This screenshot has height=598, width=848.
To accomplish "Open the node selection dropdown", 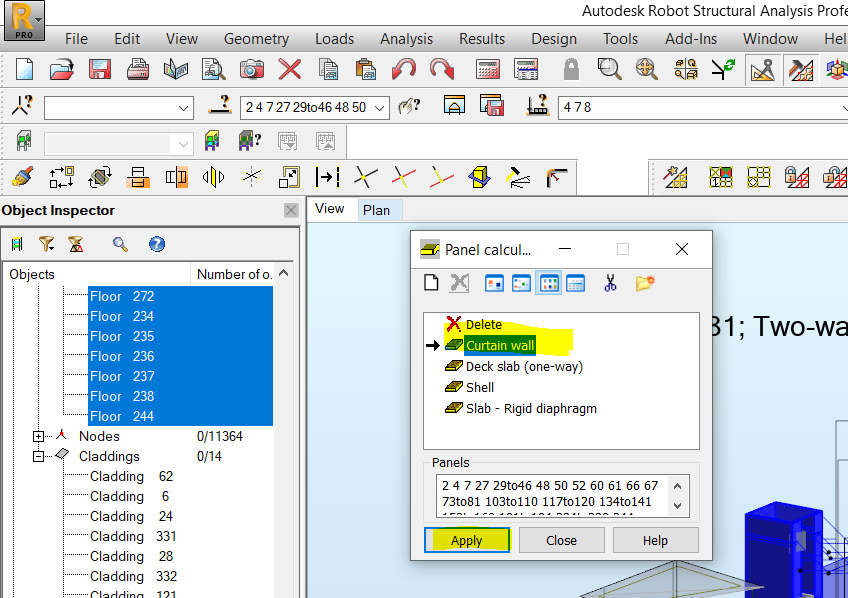I will pos(183,108).
